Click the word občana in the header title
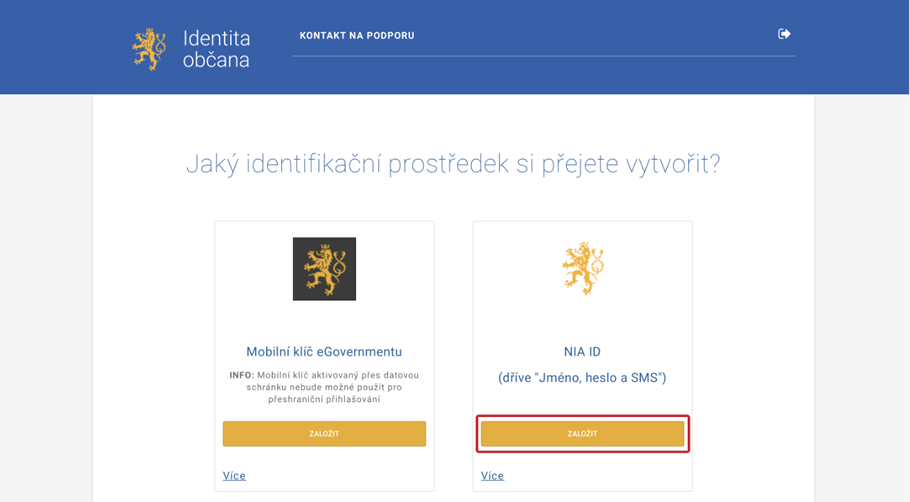910x502 pixels. (216, 60)
